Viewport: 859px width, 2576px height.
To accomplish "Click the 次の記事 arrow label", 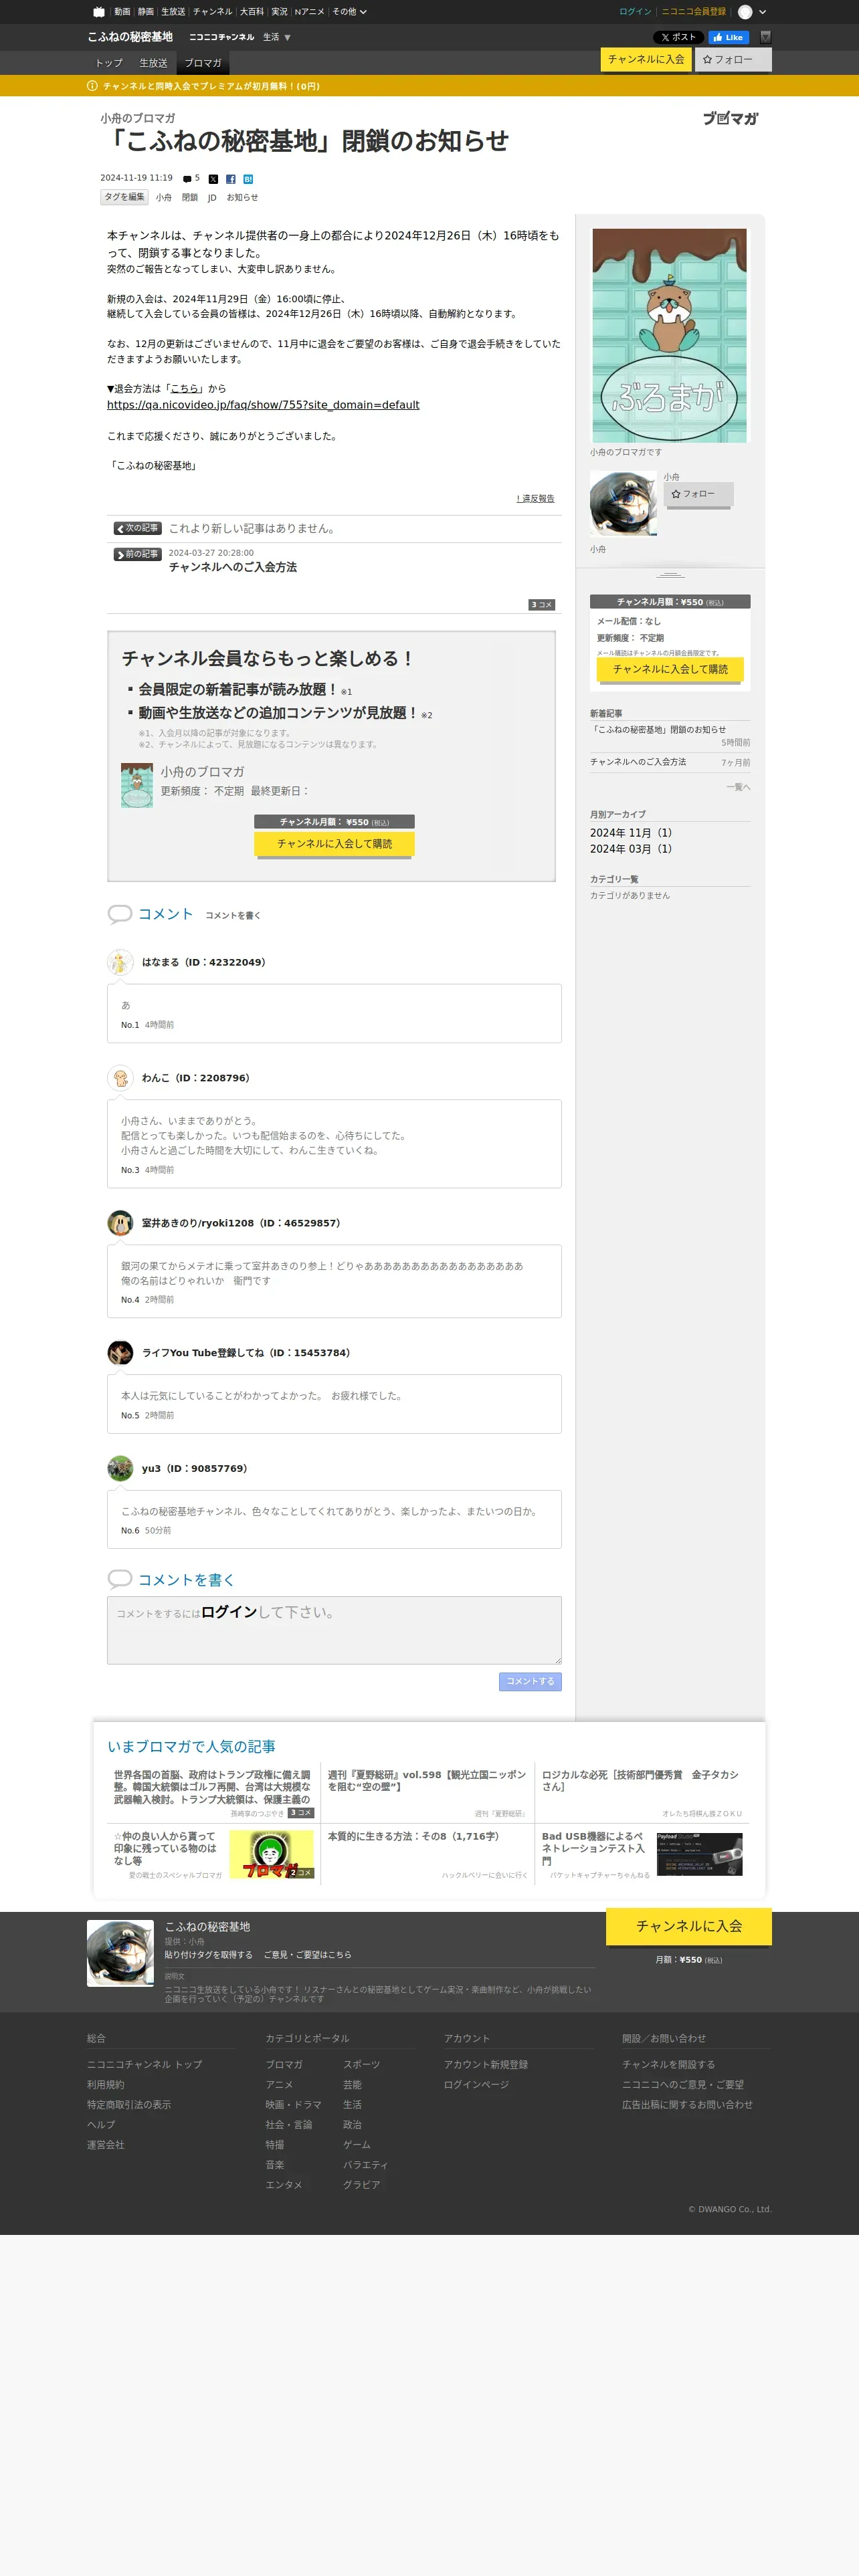I will 137,528.
